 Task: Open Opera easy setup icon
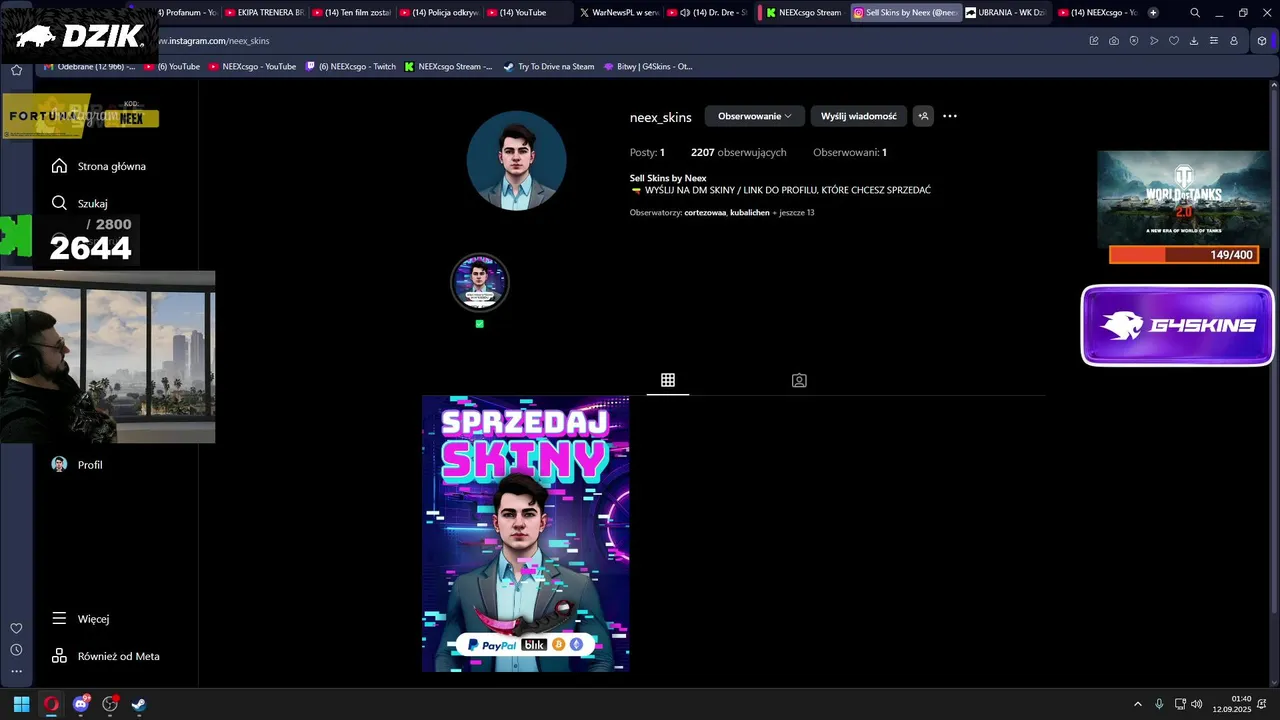(x=1214, y=41)
